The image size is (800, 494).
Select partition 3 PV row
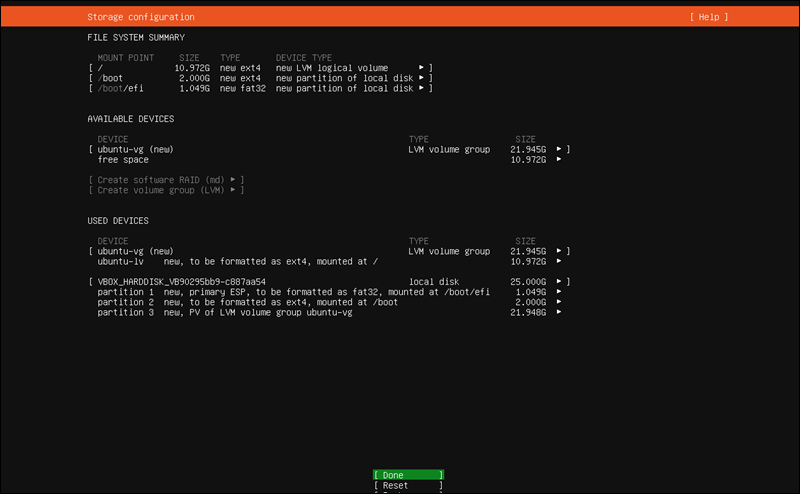pos(329,312)
